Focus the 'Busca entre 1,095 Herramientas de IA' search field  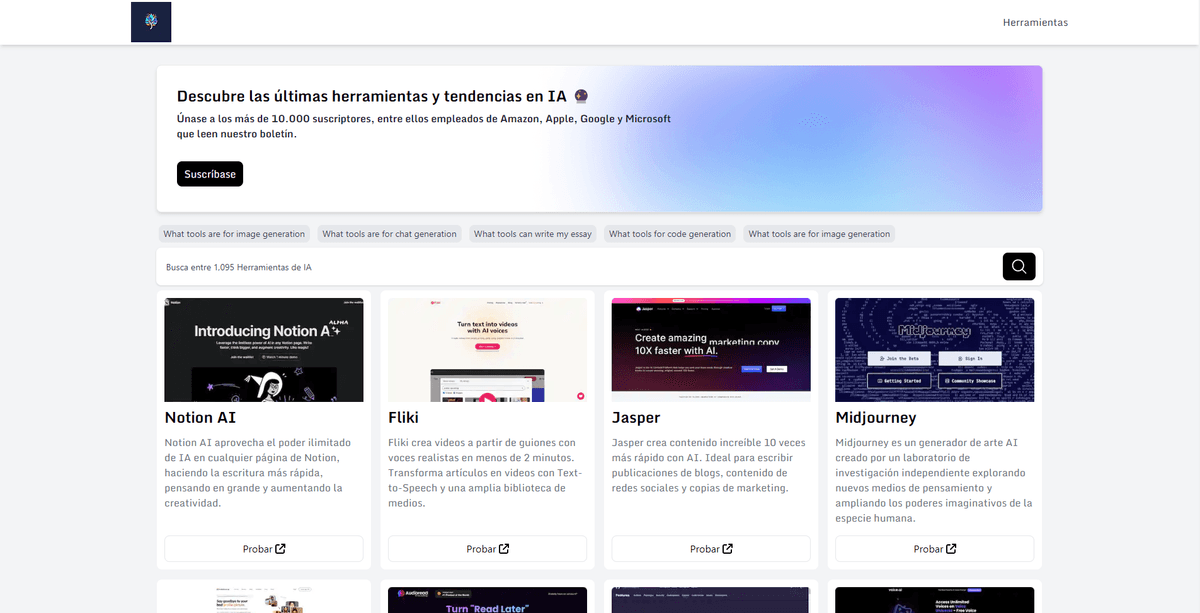pos(580,267)
